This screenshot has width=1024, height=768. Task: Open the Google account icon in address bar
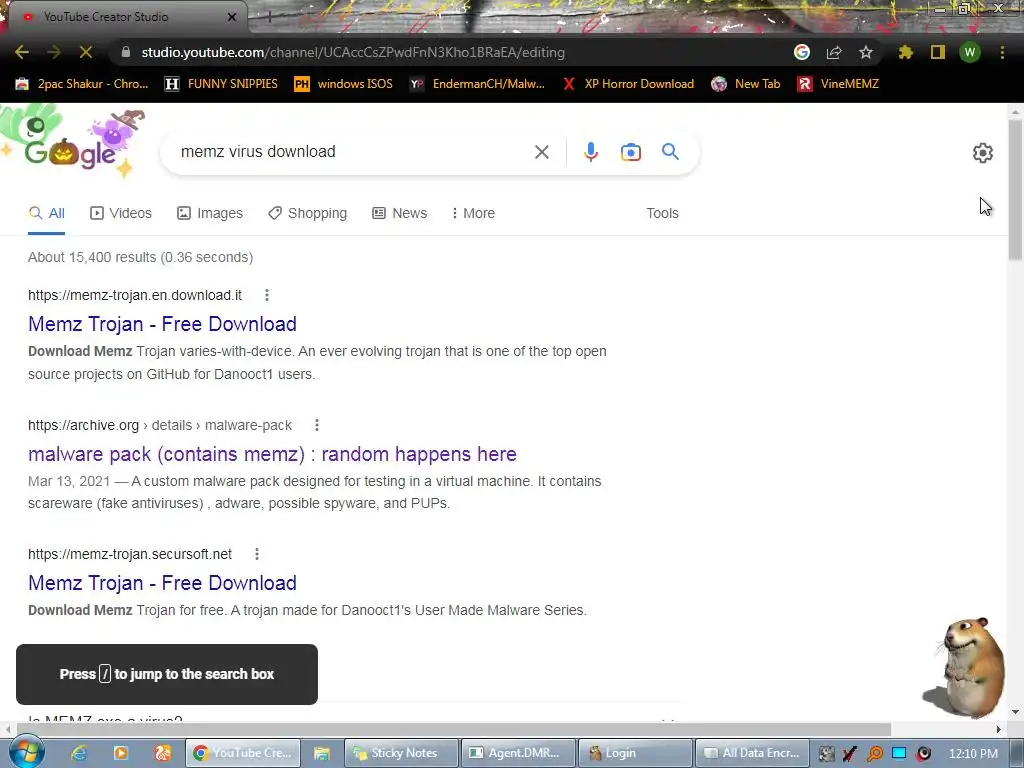pyautogui.click(x=802, y=52)
